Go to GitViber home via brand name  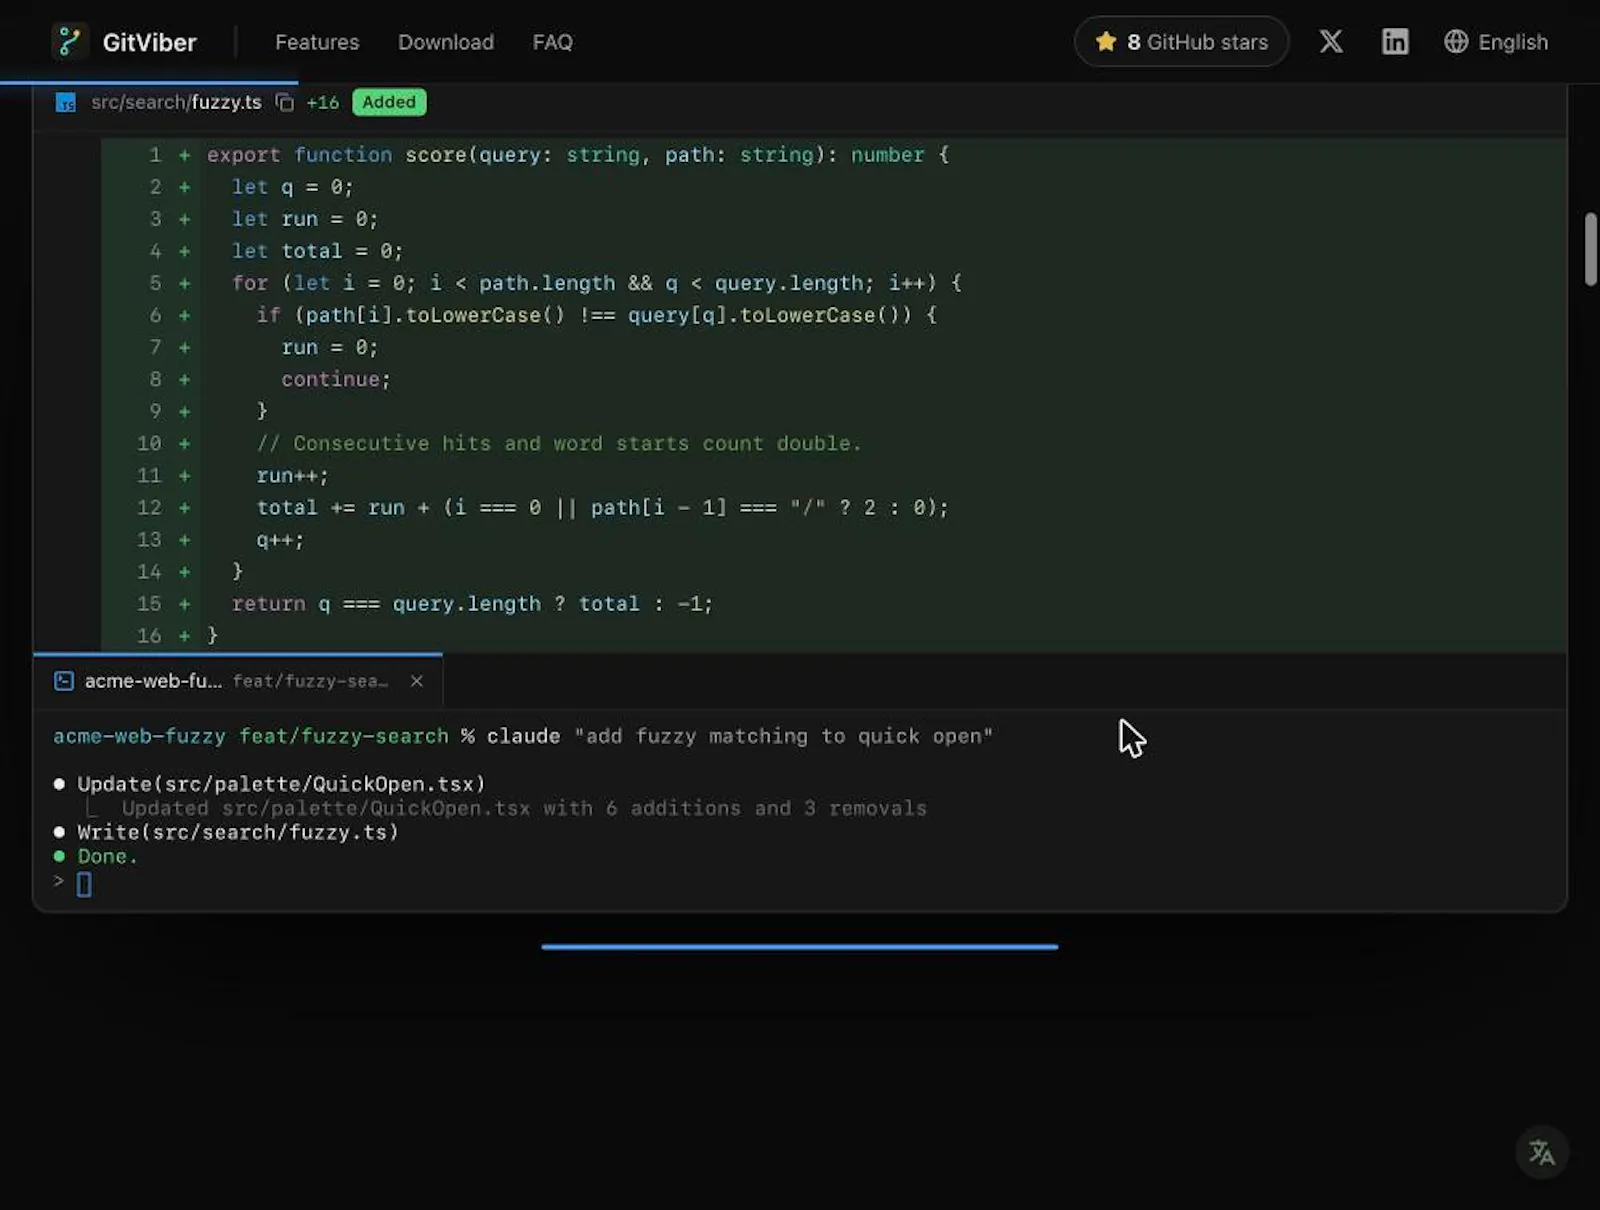(x=150, y=42)
